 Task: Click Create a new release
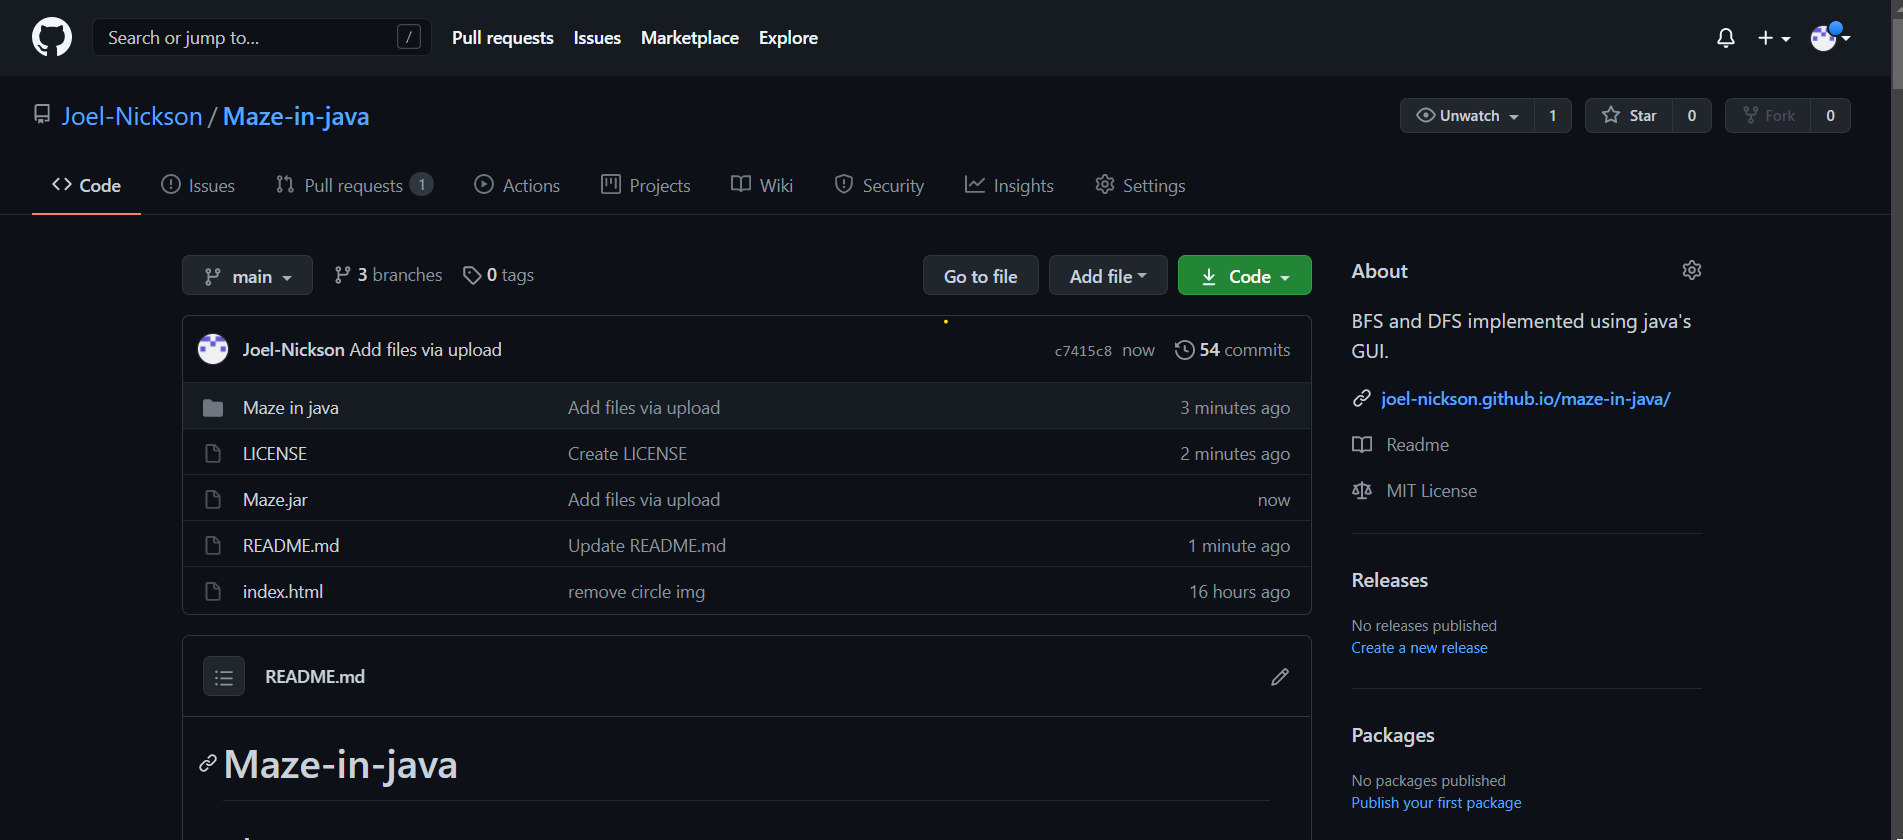pos(1419,648)
